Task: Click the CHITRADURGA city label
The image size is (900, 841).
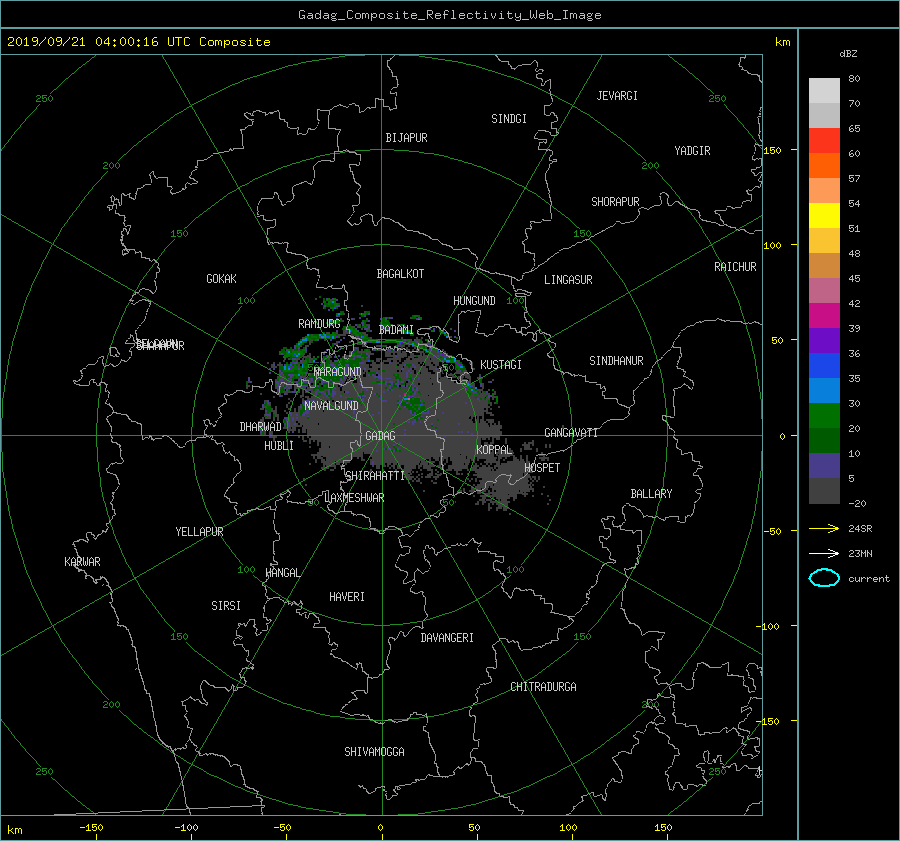Action: 543,687
